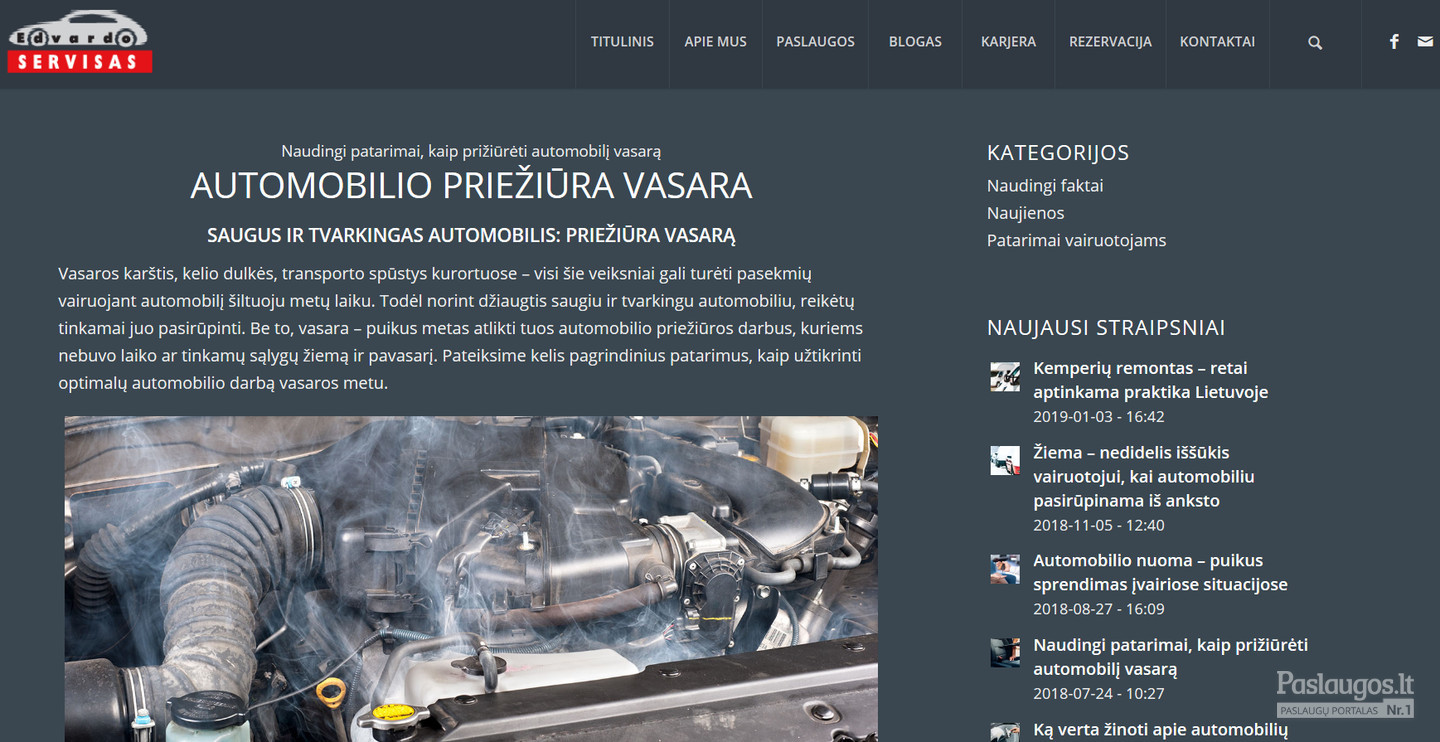Click the date 2018-11-05 - 12:40
The width and height of the screenshot is (1440, 742).
1099,525
